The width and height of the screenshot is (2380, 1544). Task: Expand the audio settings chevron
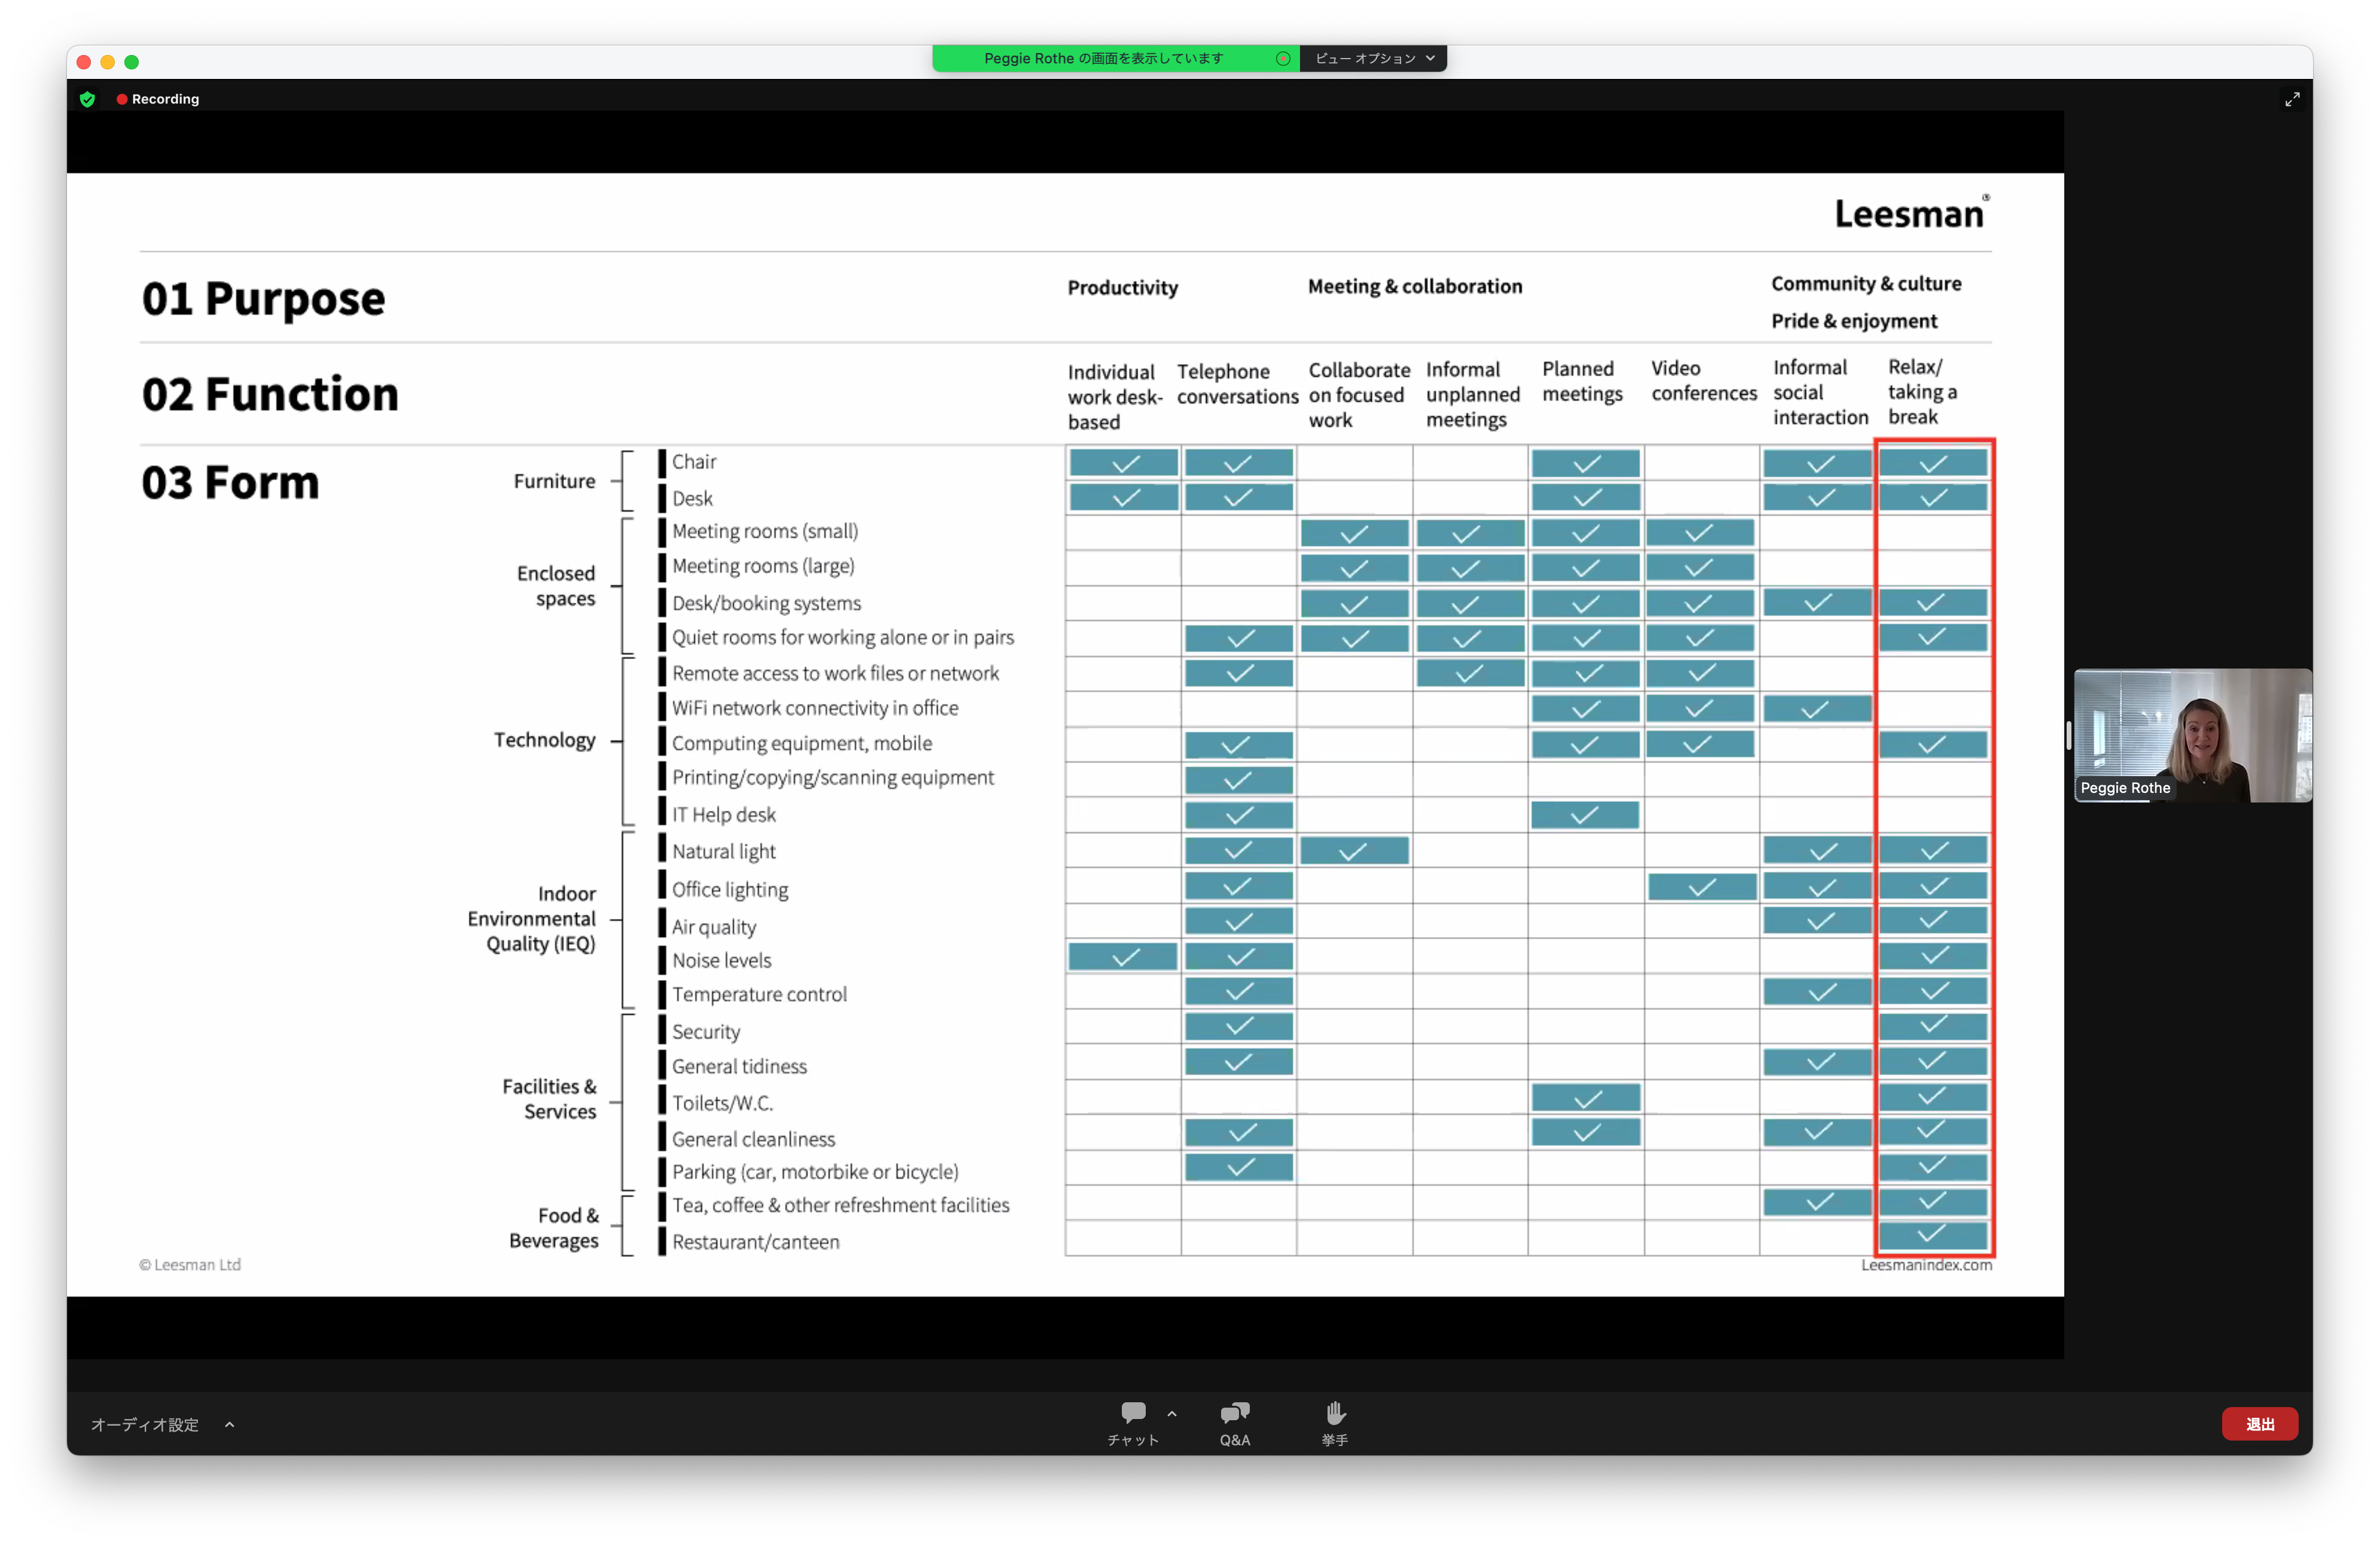tap(230, 1425)
